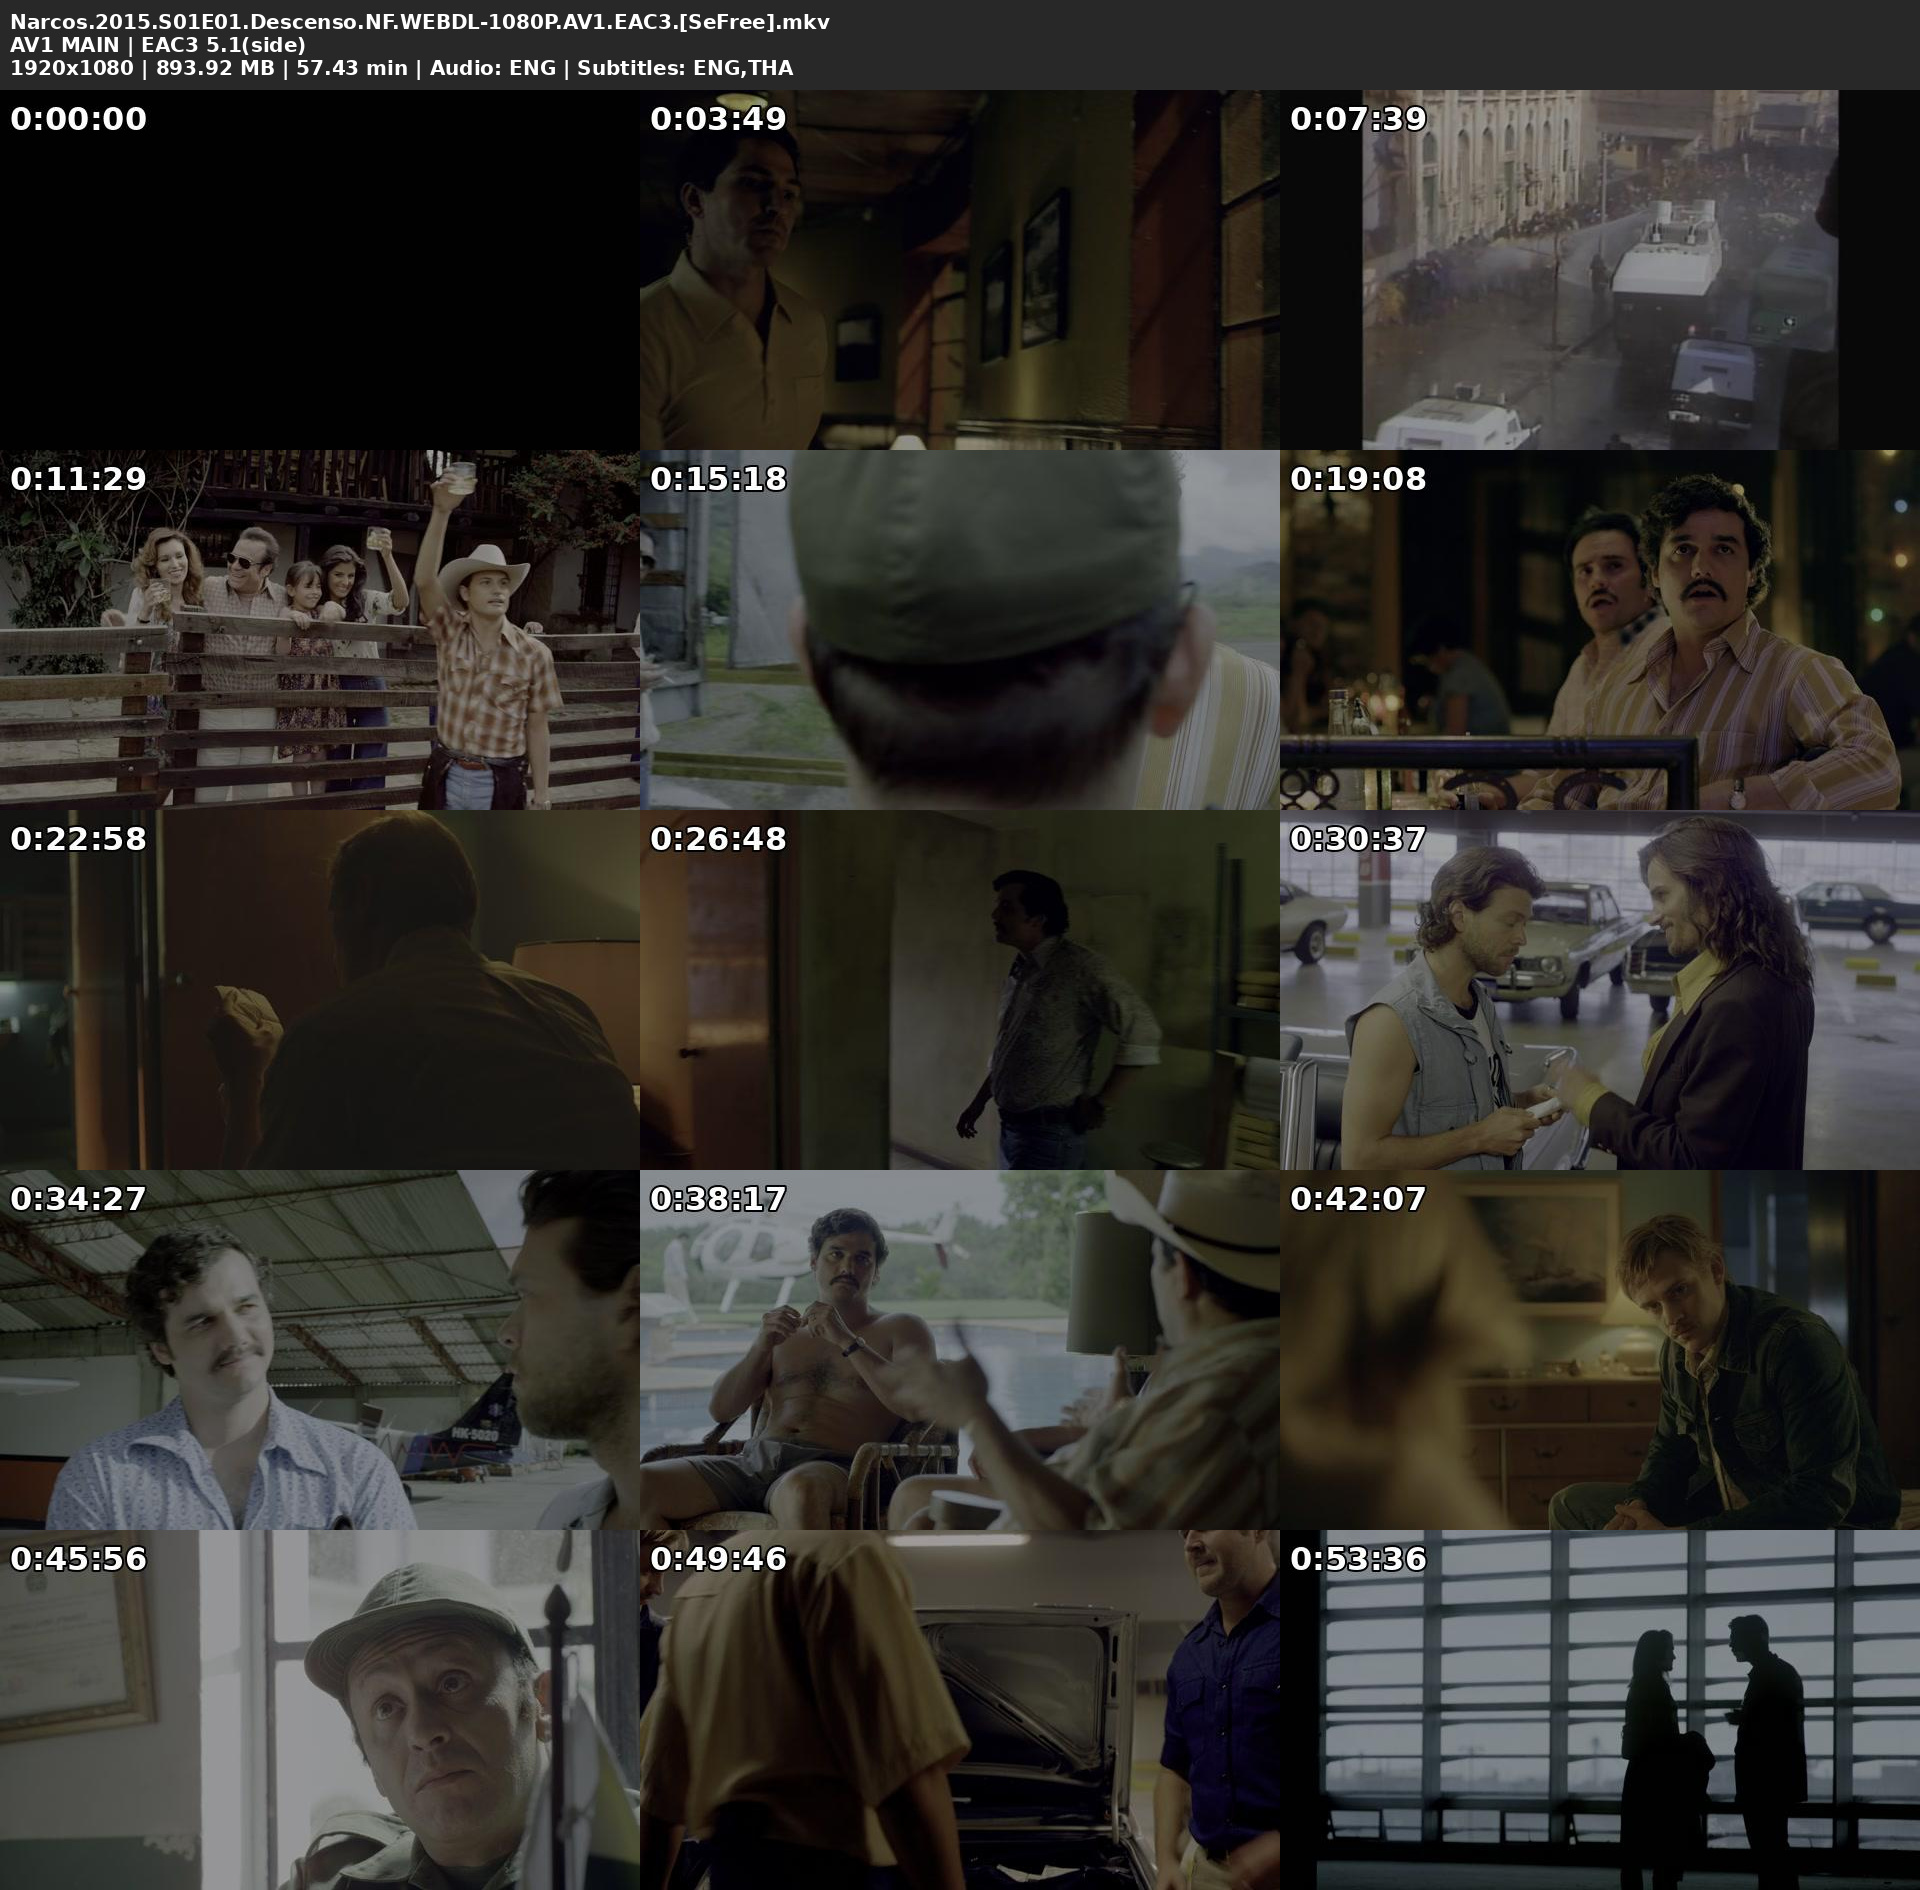Viewport: 1920px width, 1890px height.
Task: Open the two mustached men frame 0:19:08
Action: 1599,630
